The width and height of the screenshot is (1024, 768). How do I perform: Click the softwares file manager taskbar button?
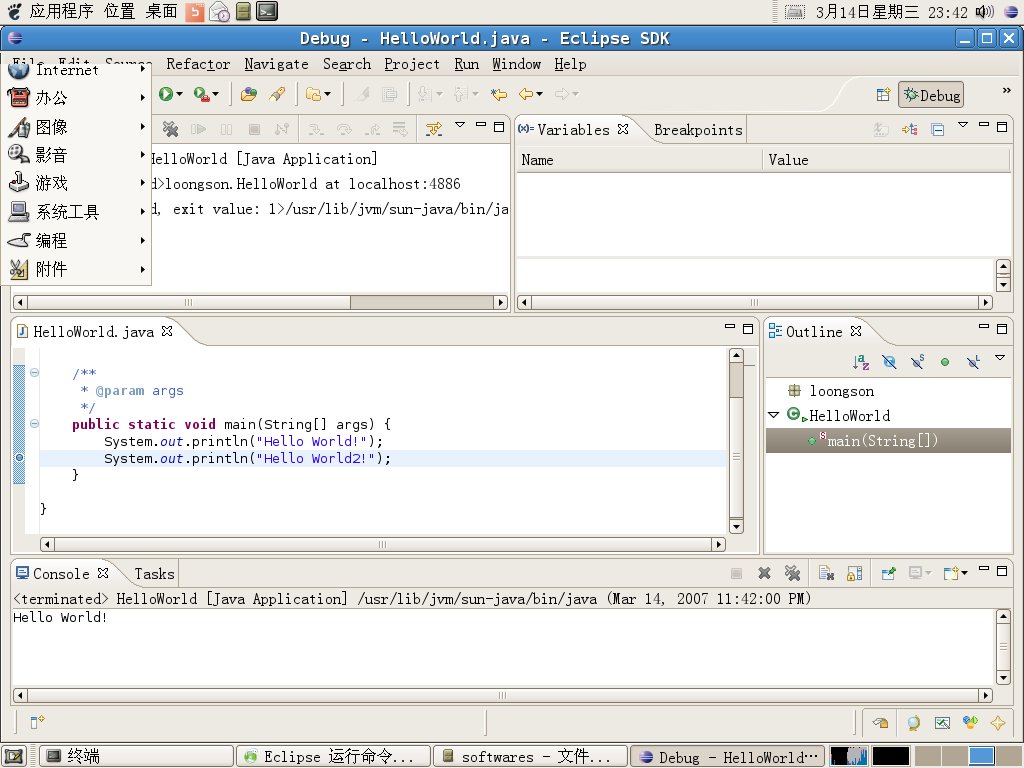pyautogui.click(x=530, y=756)
